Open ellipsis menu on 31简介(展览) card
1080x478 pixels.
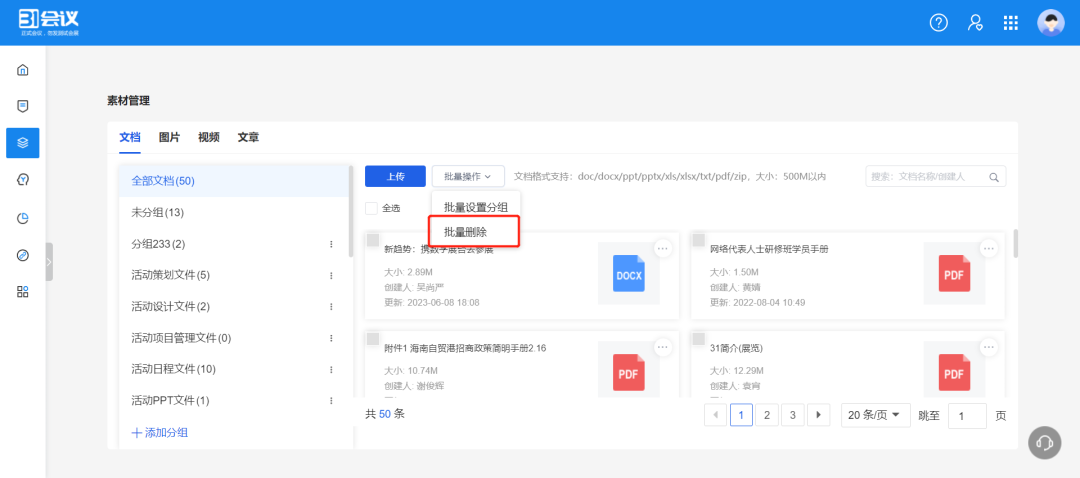989,346
